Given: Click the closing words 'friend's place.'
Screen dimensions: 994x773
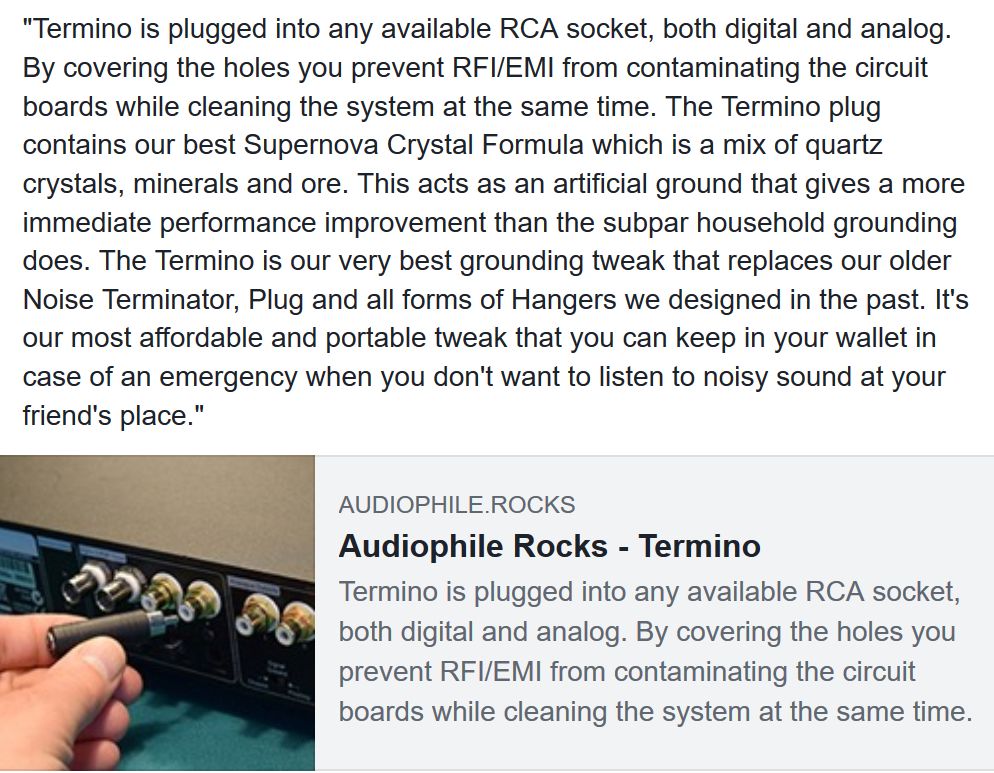Looking at the screenshot, I should [113, 415].
